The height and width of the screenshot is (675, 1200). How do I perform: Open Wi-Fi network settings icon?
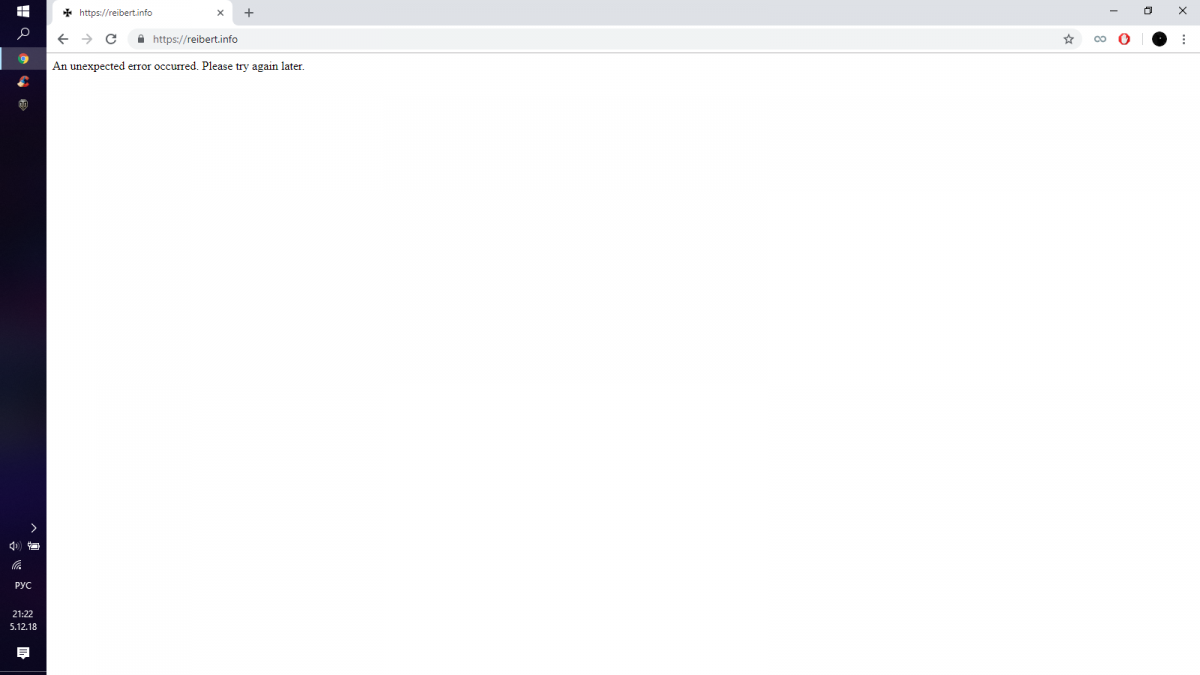[x=16, y=565]
